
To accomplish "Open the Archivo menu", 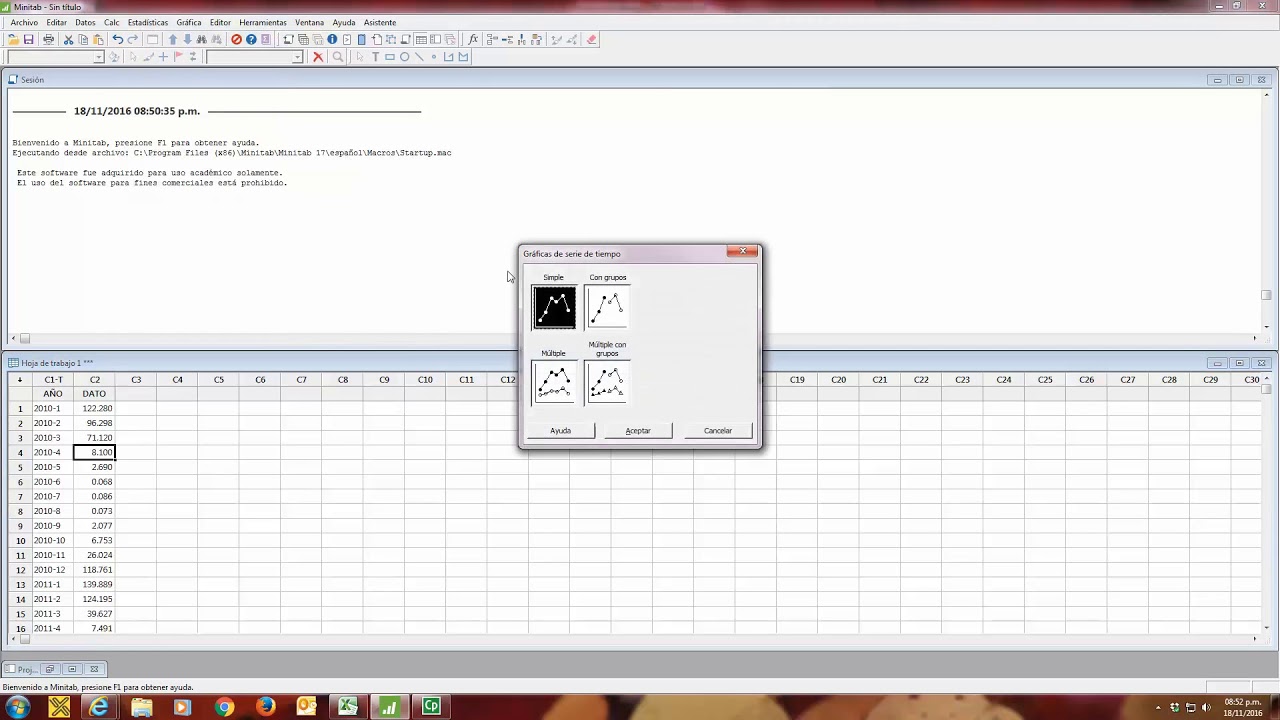I will (24, 22).
